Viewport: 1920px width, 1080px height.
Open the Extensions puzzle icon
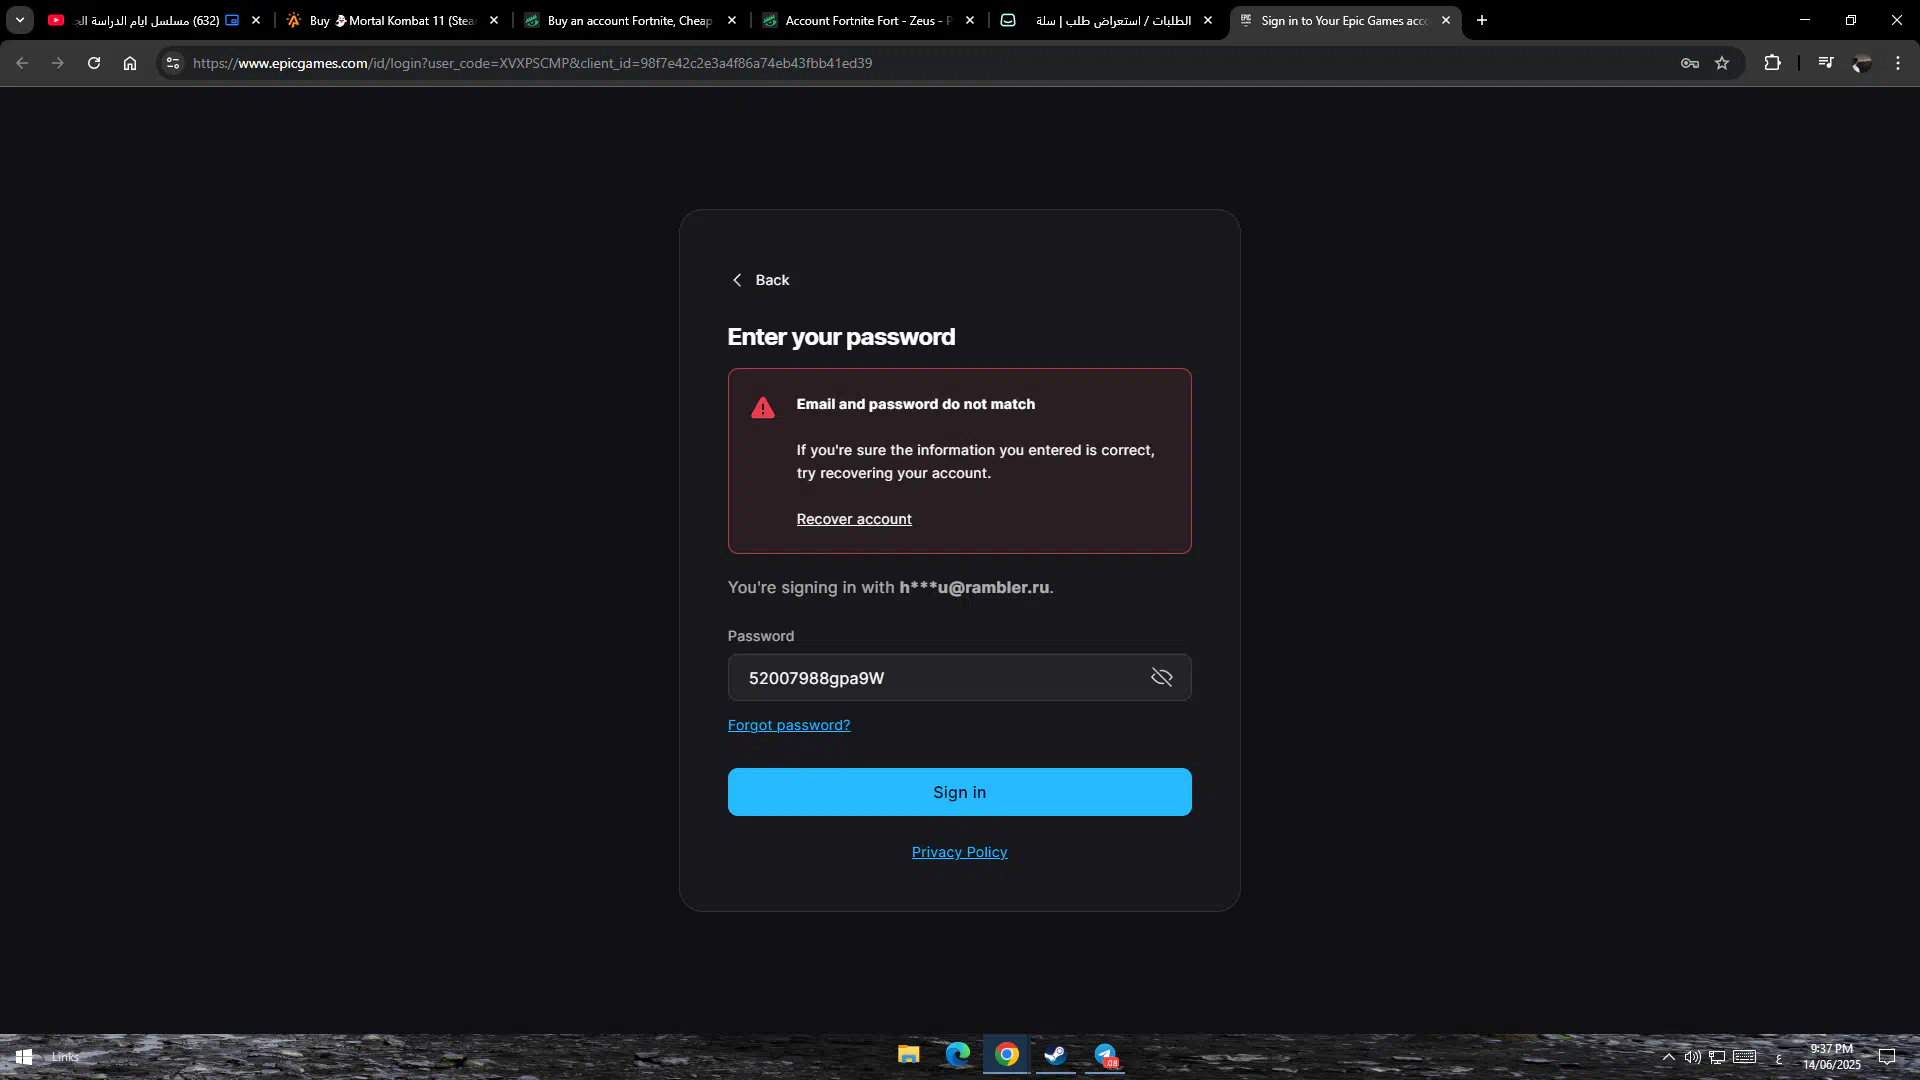tap(1772, 63)
